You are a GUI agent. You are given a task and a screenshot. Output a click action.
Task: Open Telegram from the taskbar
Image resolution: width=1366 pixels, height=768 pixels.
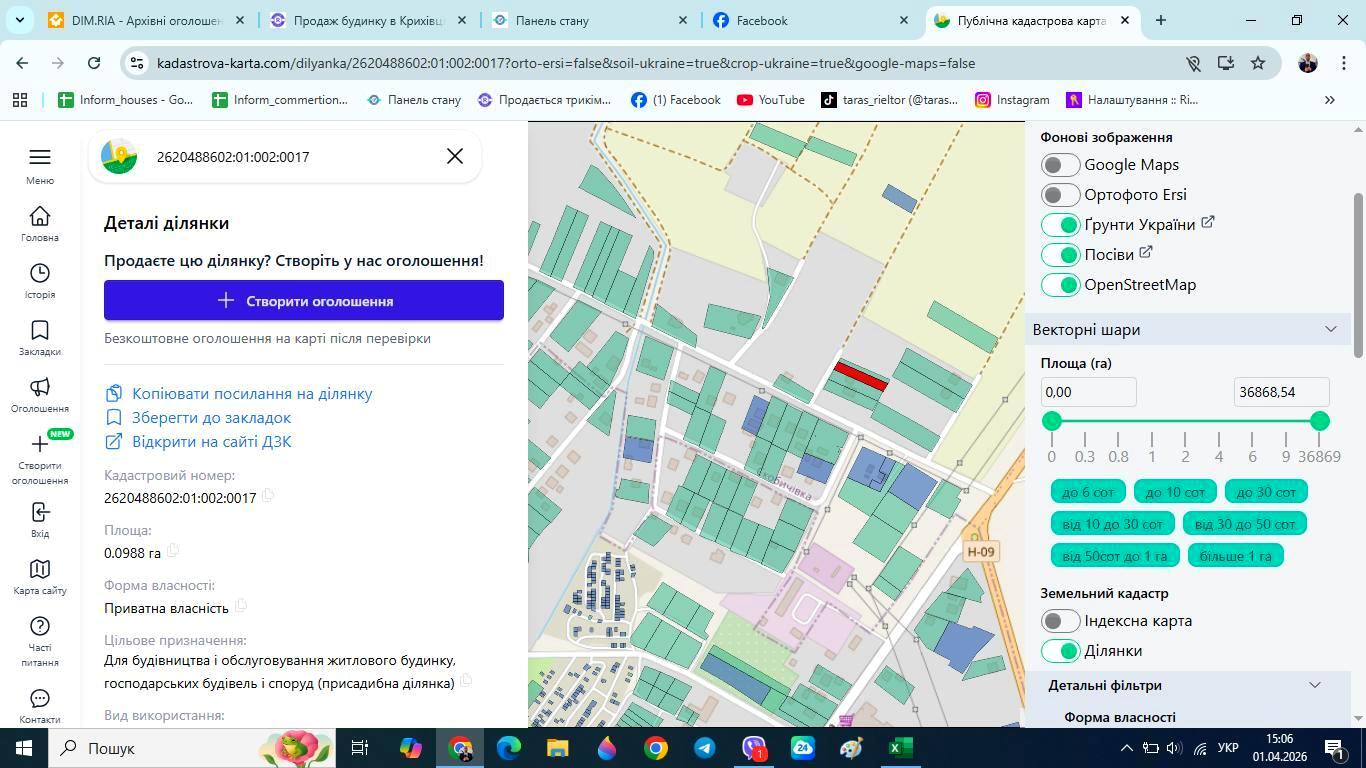click(705, 748)
